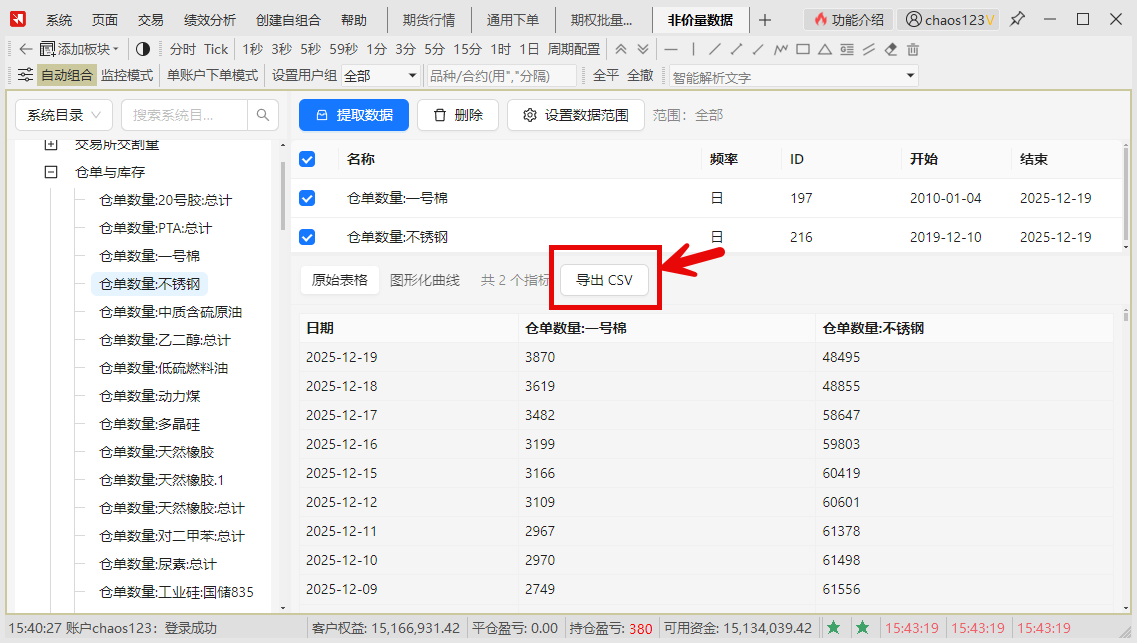Select the triangle drawing tool

click(x=824, y=49)
